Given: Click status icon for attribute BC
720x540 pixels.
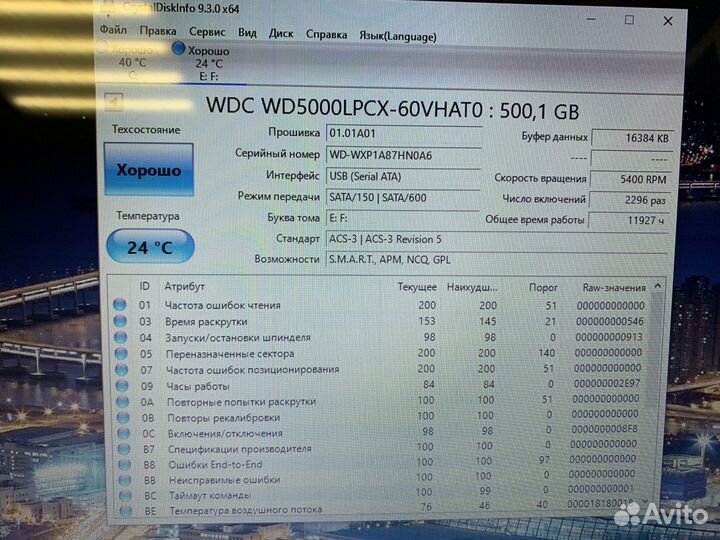Looking at the screenshot, I should 125,495.
